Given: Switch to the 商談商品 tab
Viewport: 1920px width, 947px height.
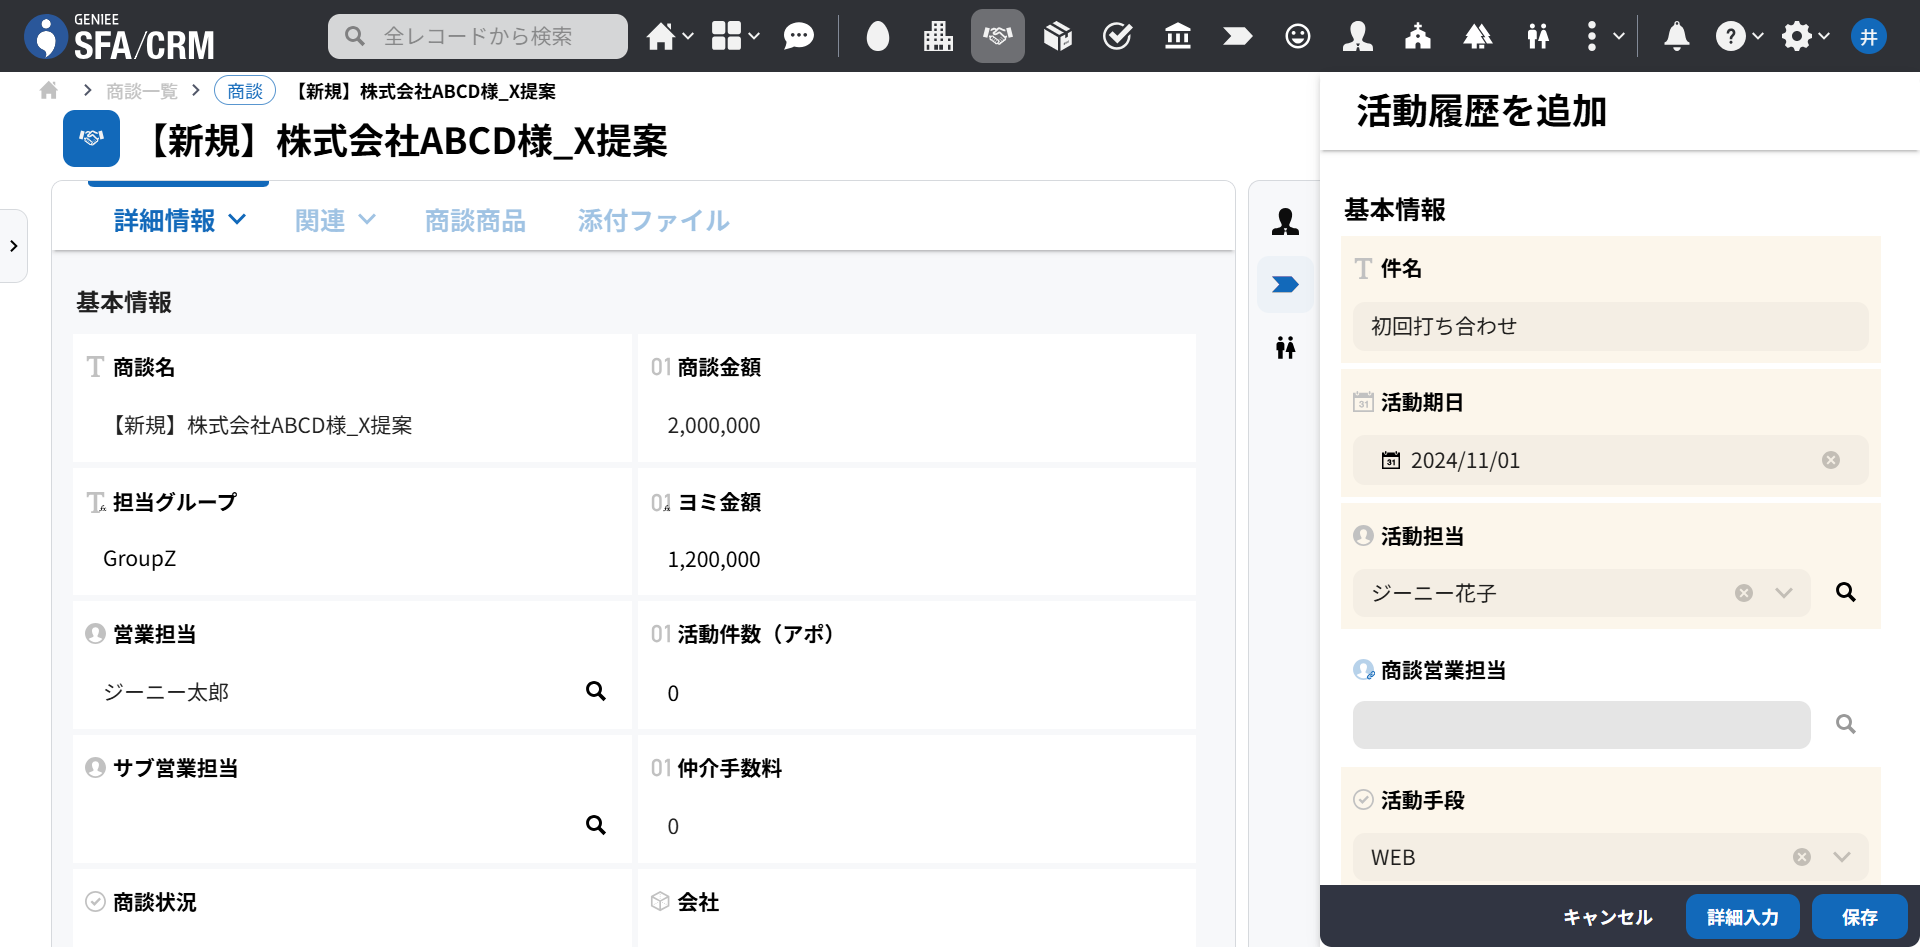Looking at the screenshot, I should (475, 220).
